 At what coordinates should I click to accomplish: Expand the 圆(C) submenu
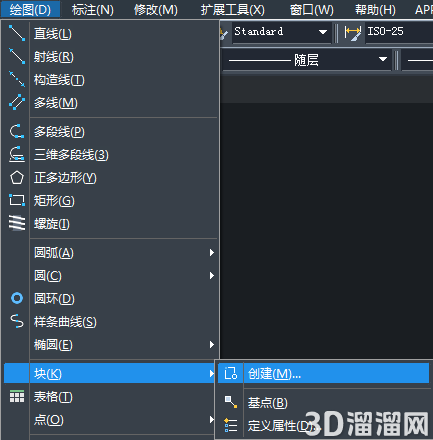coord(111,276)
